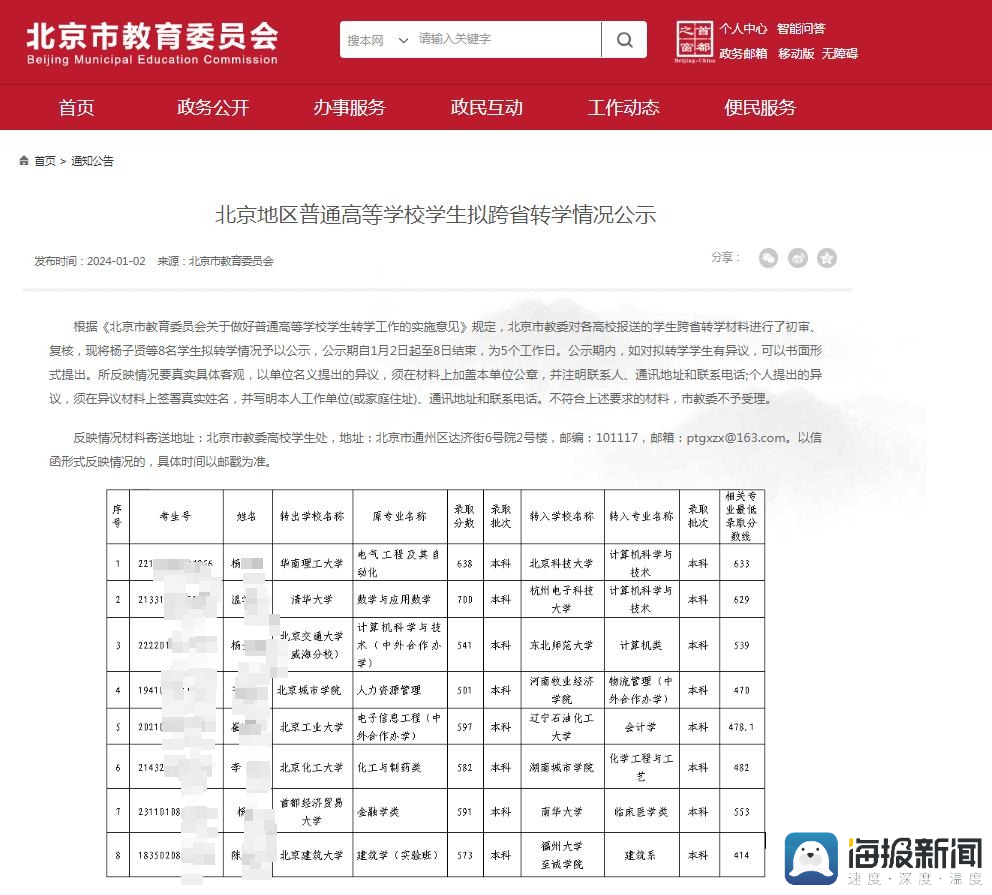Click the 北京市教育委员会 header logo

(150, 42)
